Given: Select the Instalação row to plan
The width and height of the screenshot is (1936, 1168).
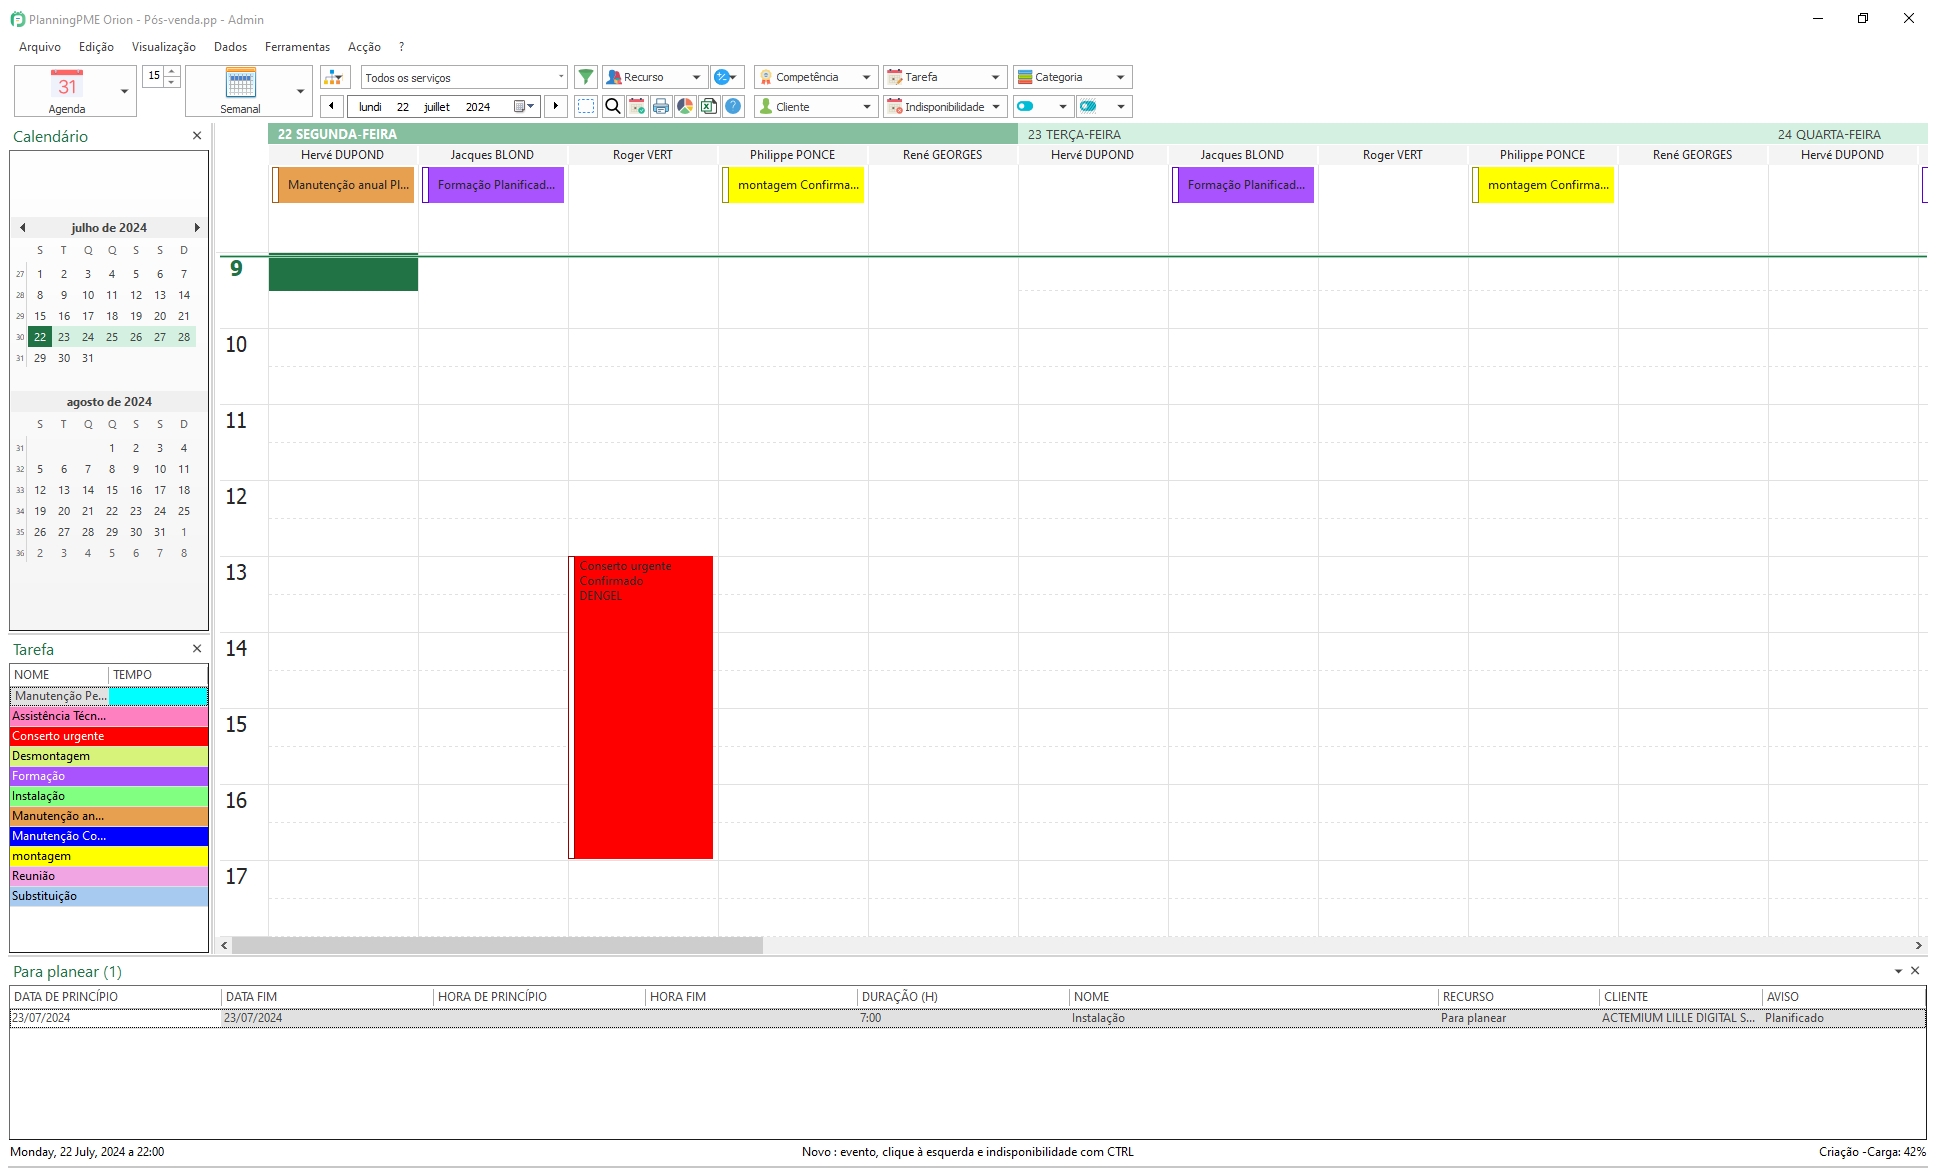Looking at the screenshot, I should [967, 1018].
